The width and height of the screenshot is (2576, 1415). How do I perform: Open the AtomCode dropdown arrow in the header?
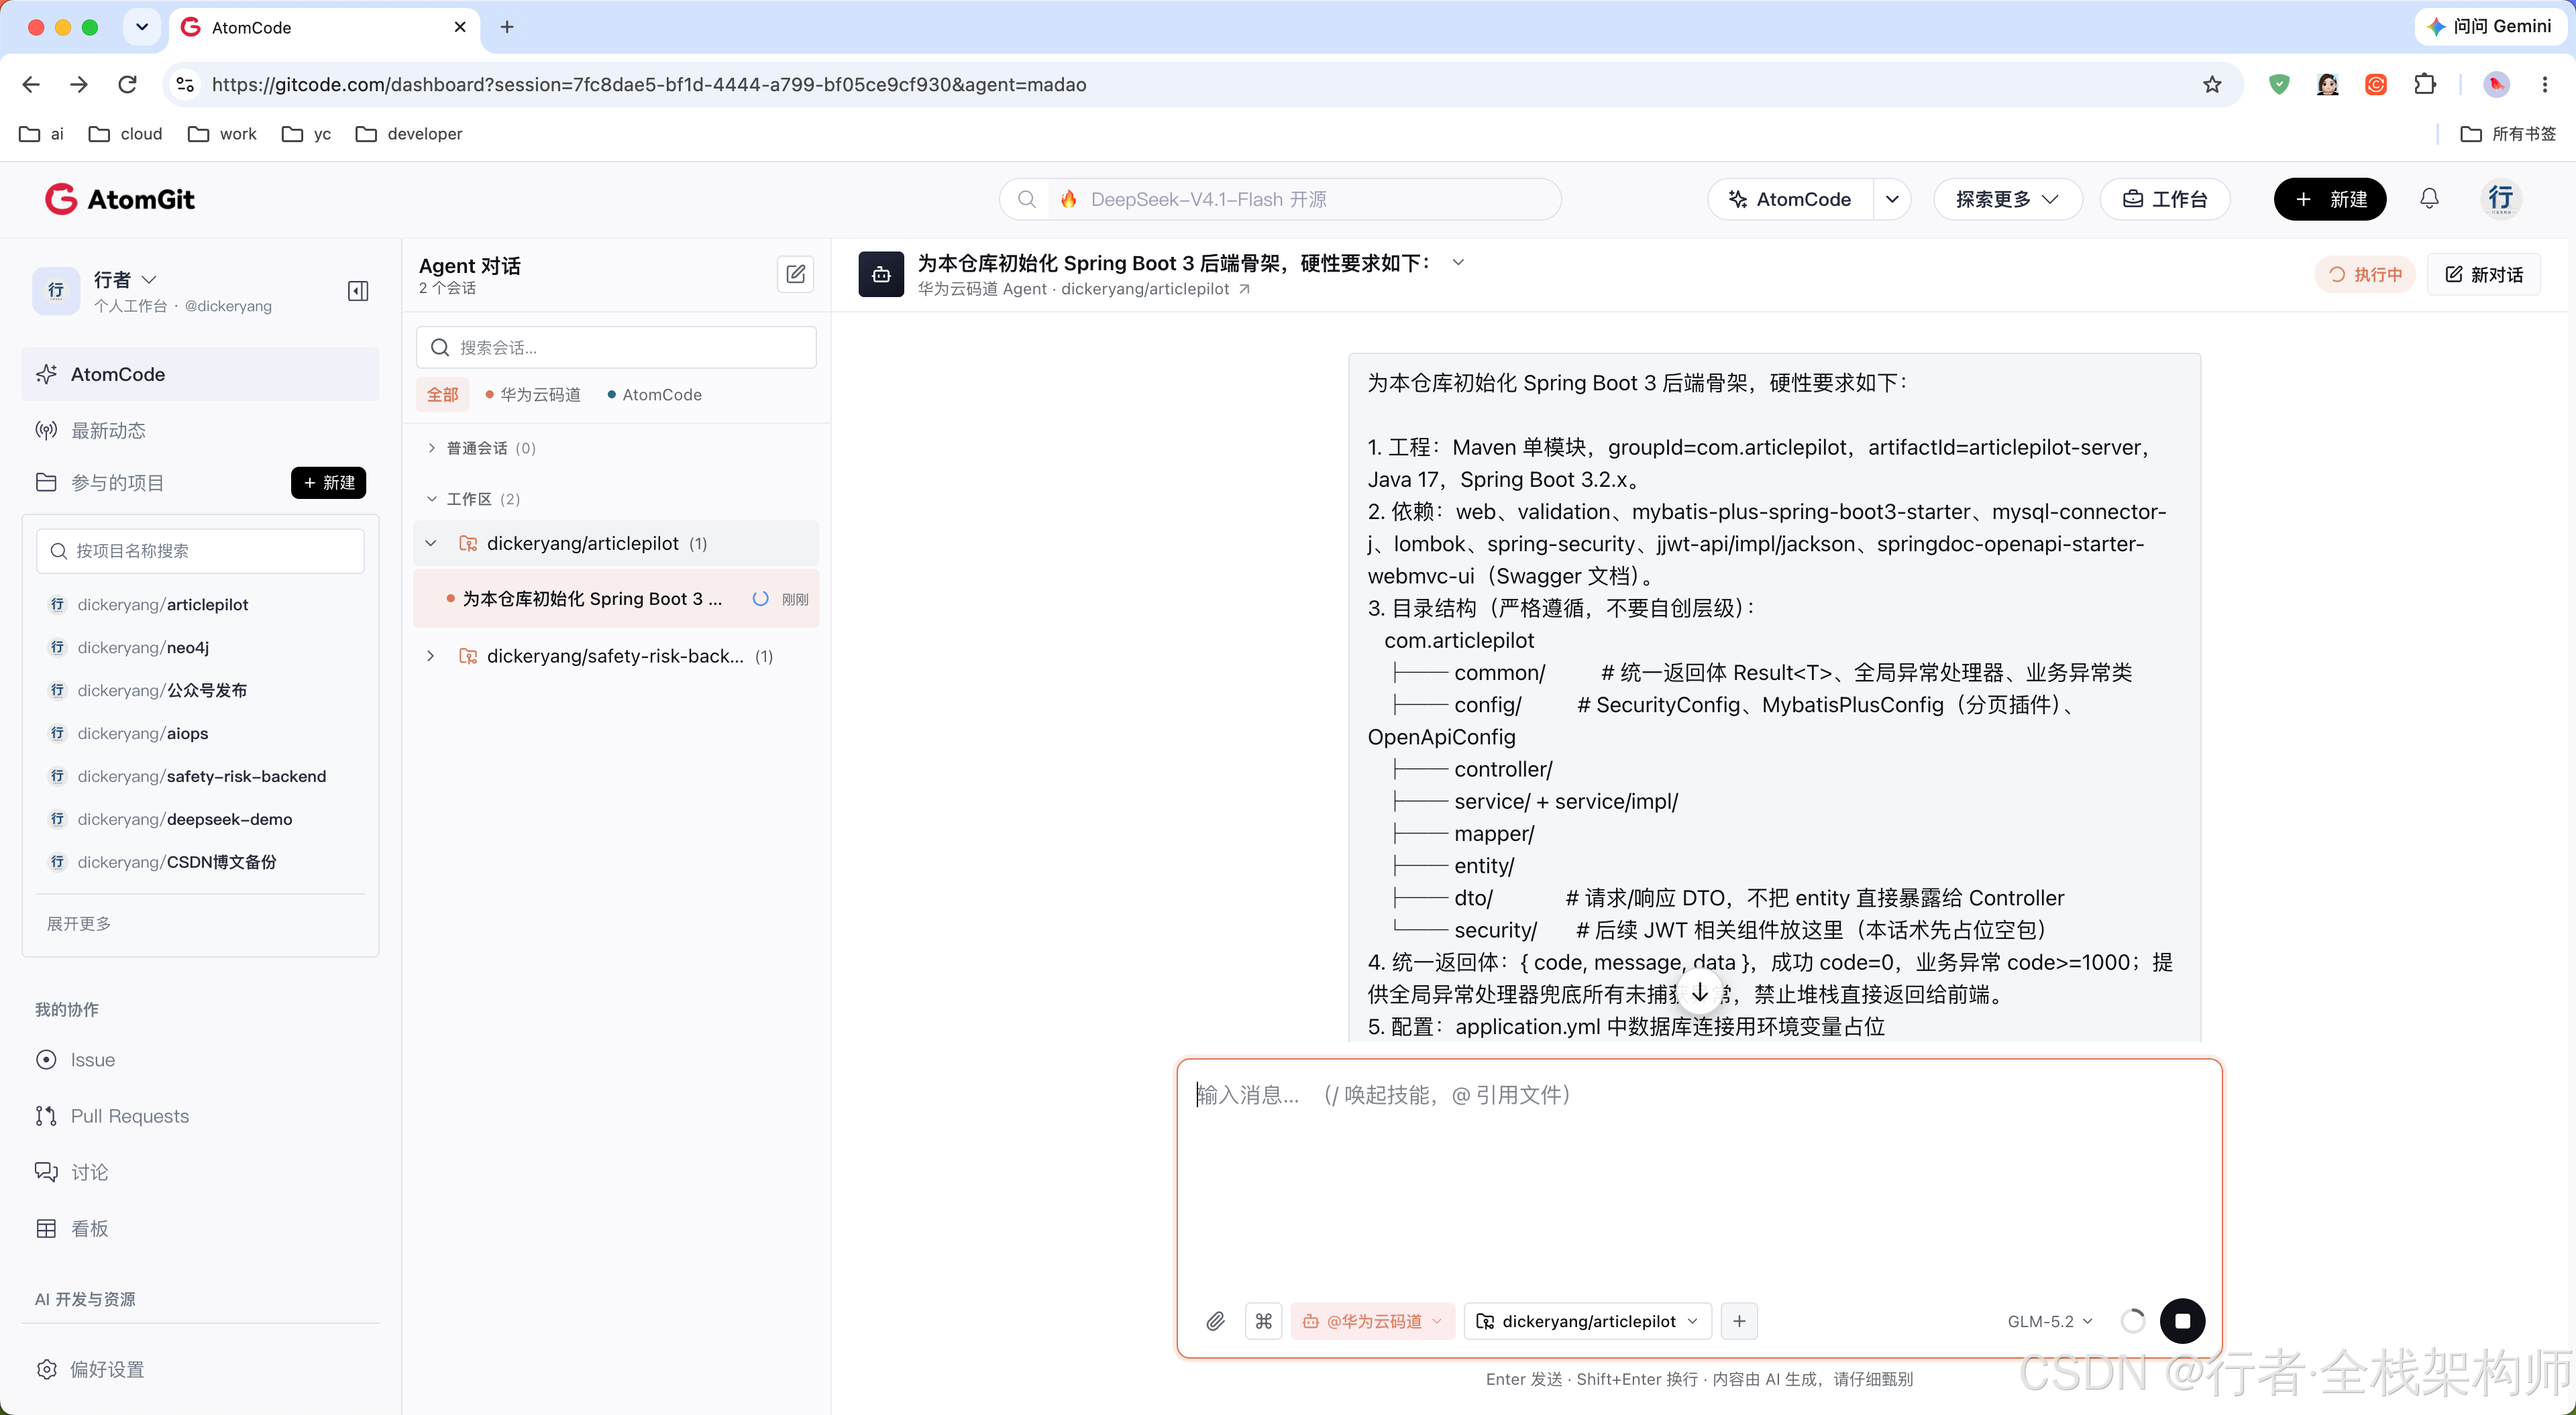tap(1892, 199)
